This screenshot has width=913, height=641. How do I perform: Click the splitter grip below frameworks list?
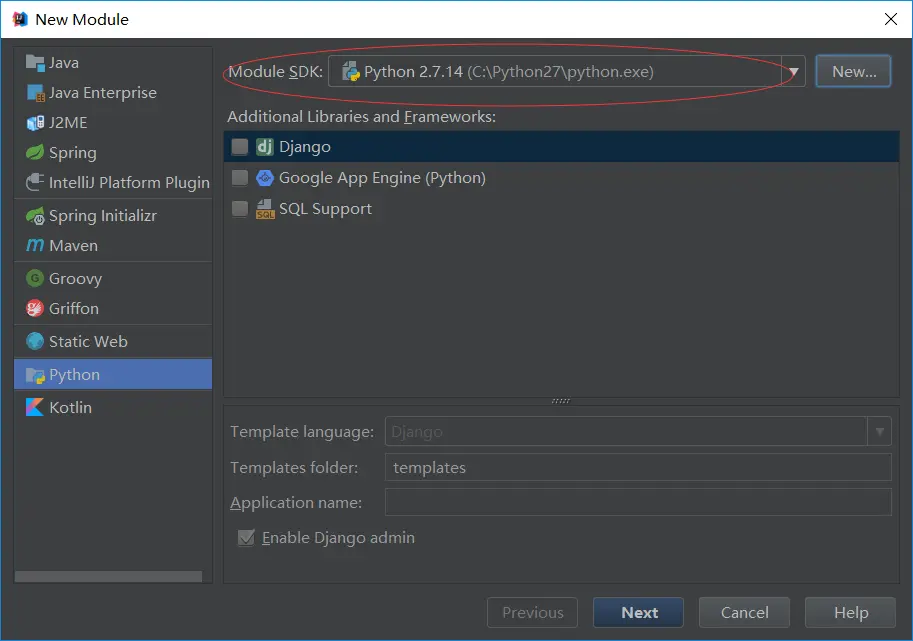click(x=561, y=401)
